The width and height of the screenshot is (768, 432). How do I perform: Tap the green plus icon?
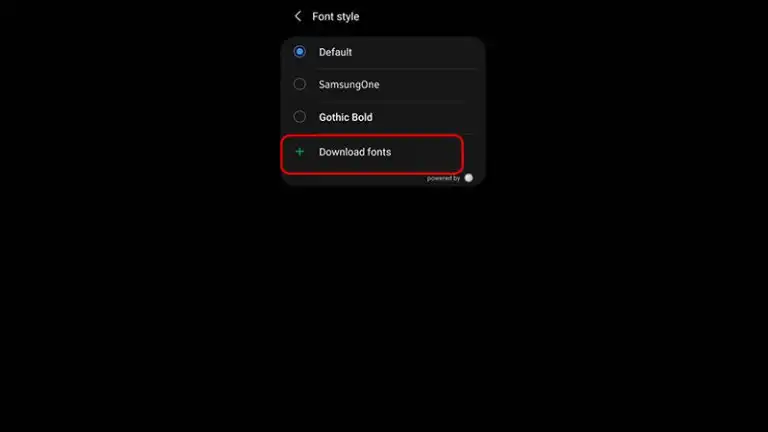coord(299,152)
